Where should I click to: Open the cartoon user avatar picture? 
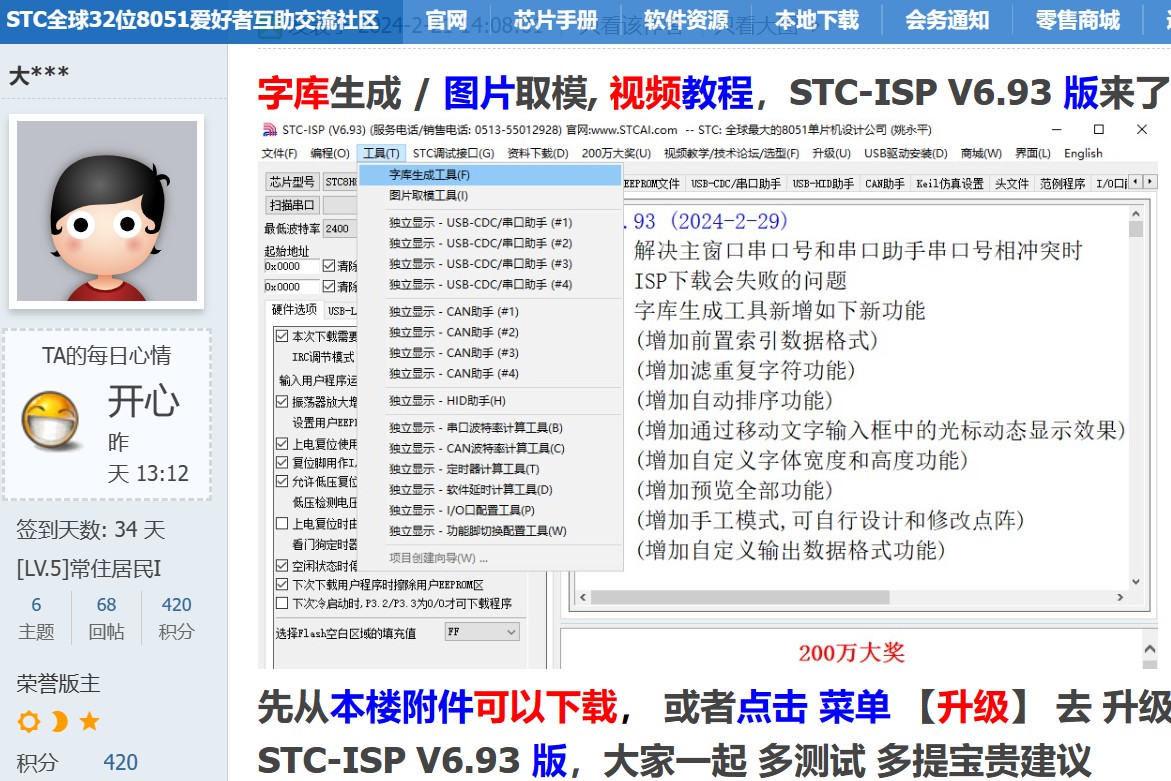[107, 211]
